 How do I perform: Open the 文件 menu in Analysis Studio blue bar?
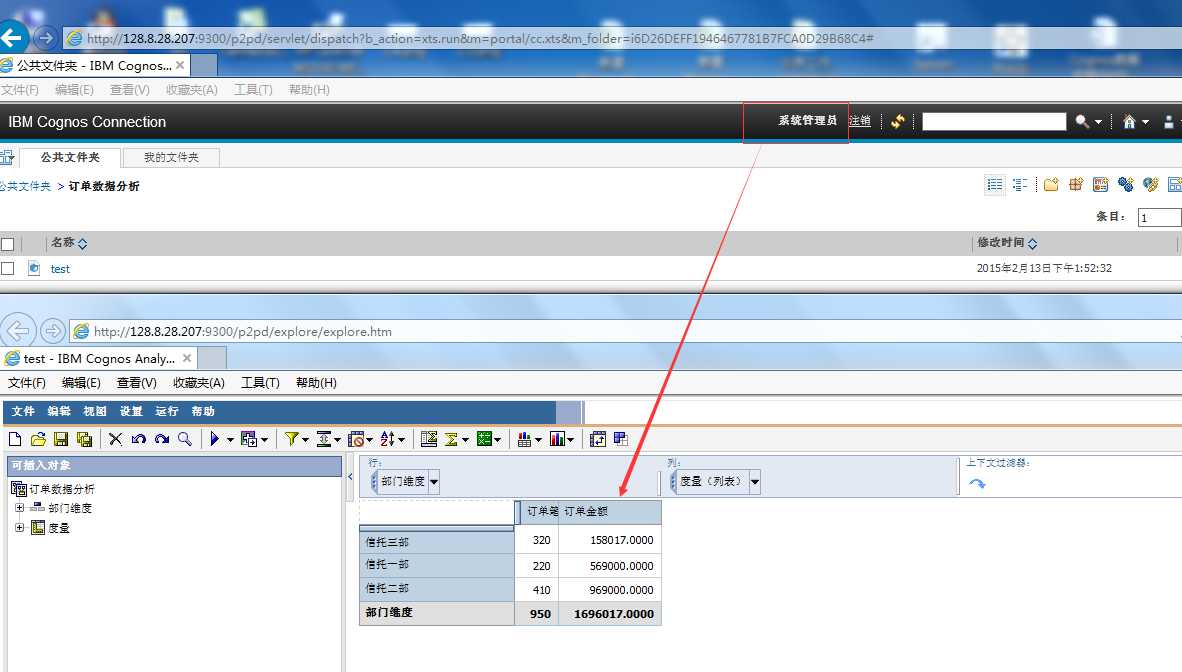(23, 412)
